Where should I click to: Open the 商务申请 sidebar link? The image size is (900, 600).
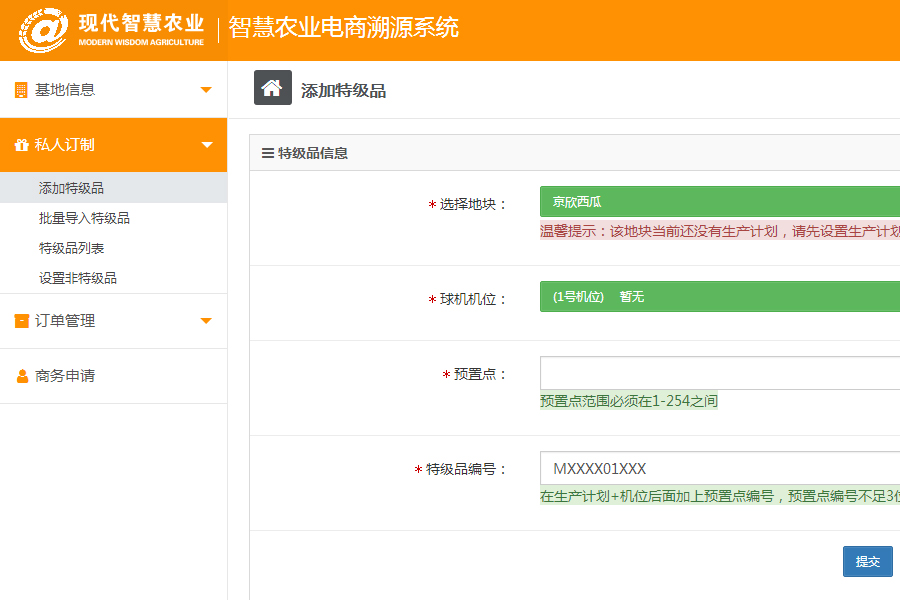coord(65,376)
